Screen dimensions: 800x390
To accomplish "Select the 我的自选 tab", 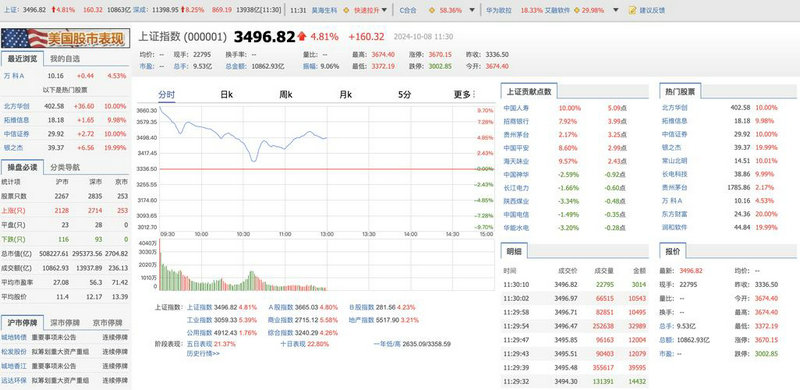I will pyautogui.click(x=65, y=59).
